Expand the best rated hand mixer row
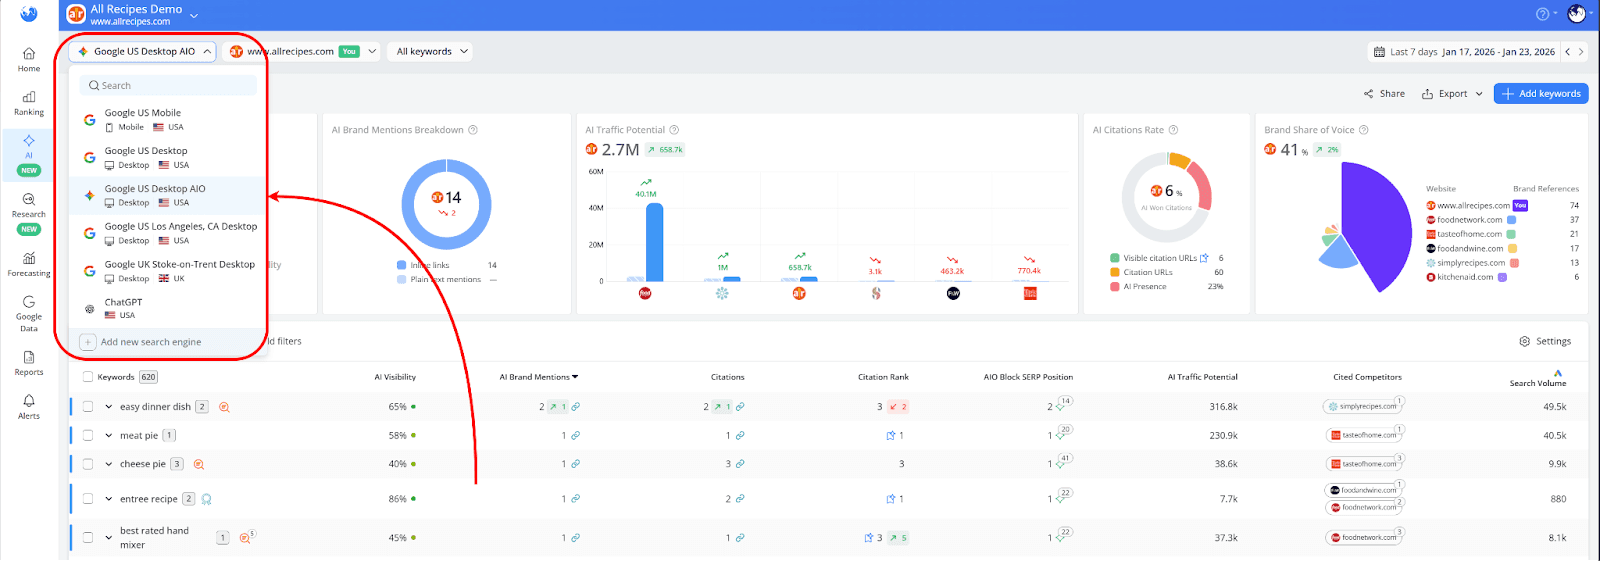This screenshot has height=561, width=1600. tap(109, 537)
